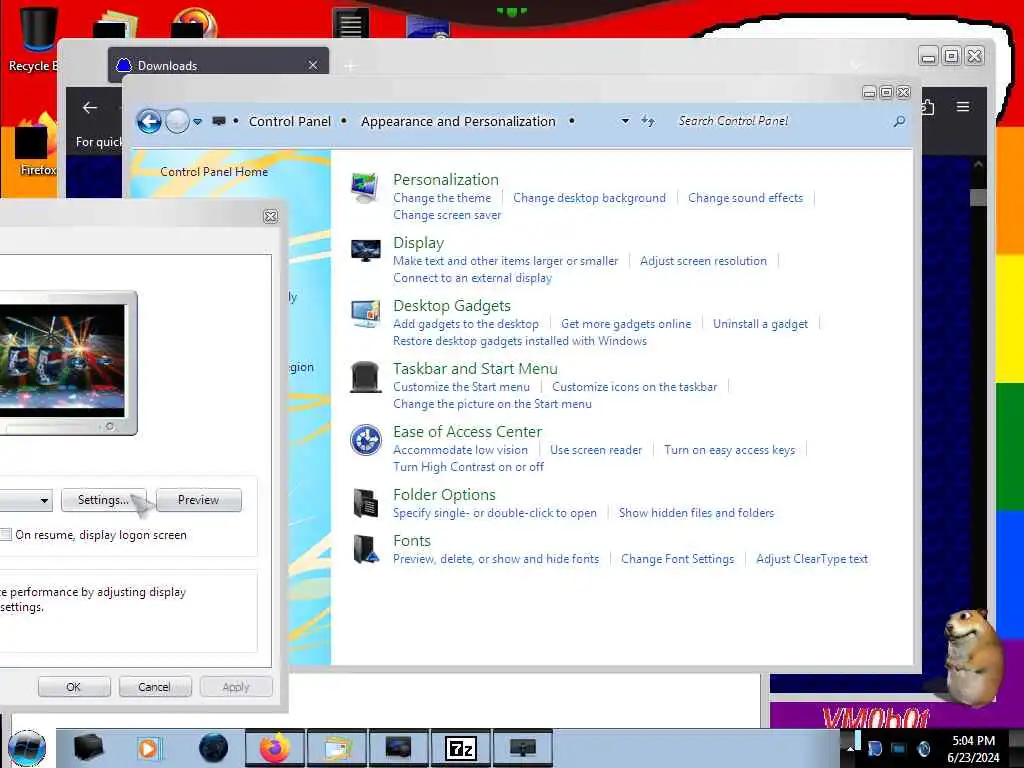Screen dimensions: 1024x768
Task: Expand the address bar history dropdown
Action: tap(625, 121)
